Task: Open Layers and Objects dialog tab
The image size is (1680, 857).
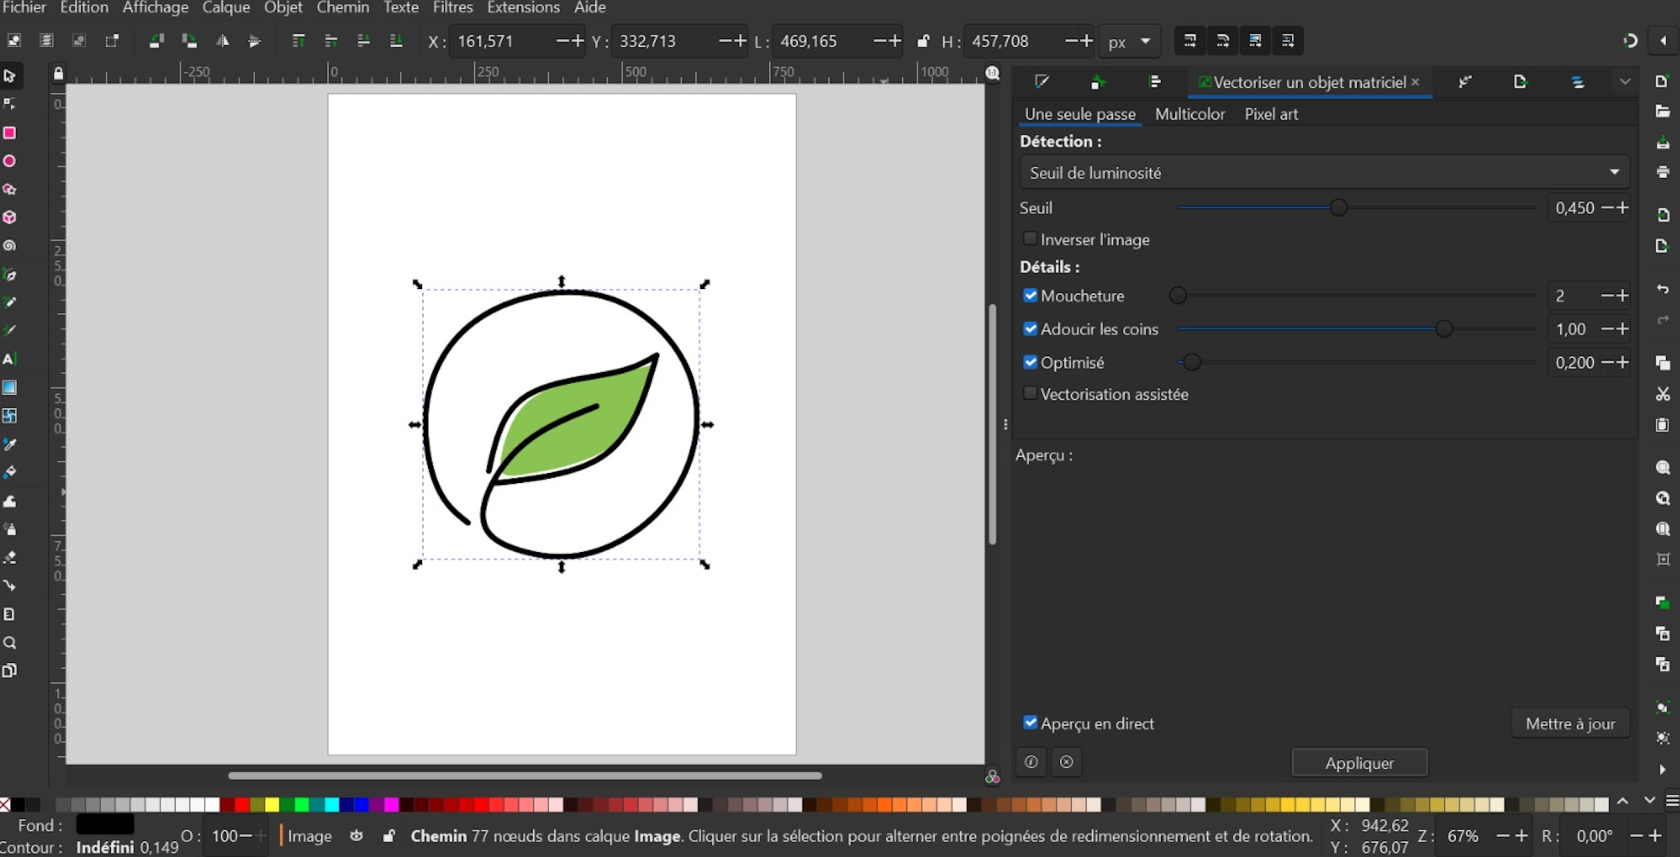Action: coord(1577,82)
